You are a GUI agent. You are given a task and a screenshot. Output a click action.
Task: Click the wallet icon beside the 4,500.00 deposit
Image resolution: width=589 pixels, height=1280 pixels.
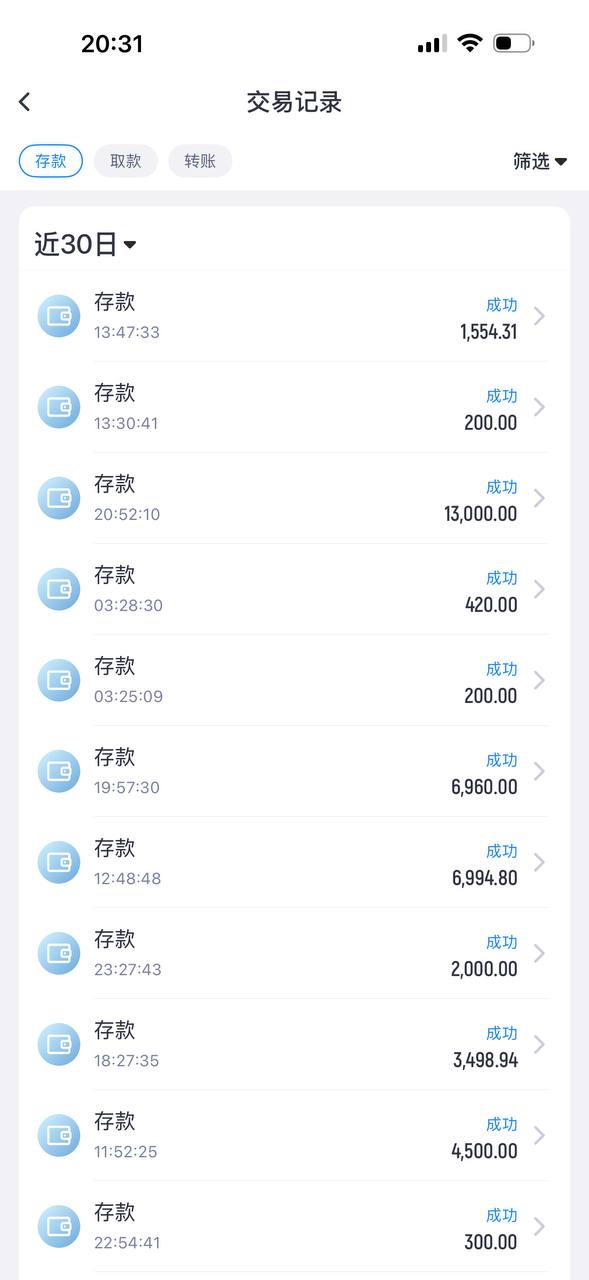click(x=58, y=1135)
